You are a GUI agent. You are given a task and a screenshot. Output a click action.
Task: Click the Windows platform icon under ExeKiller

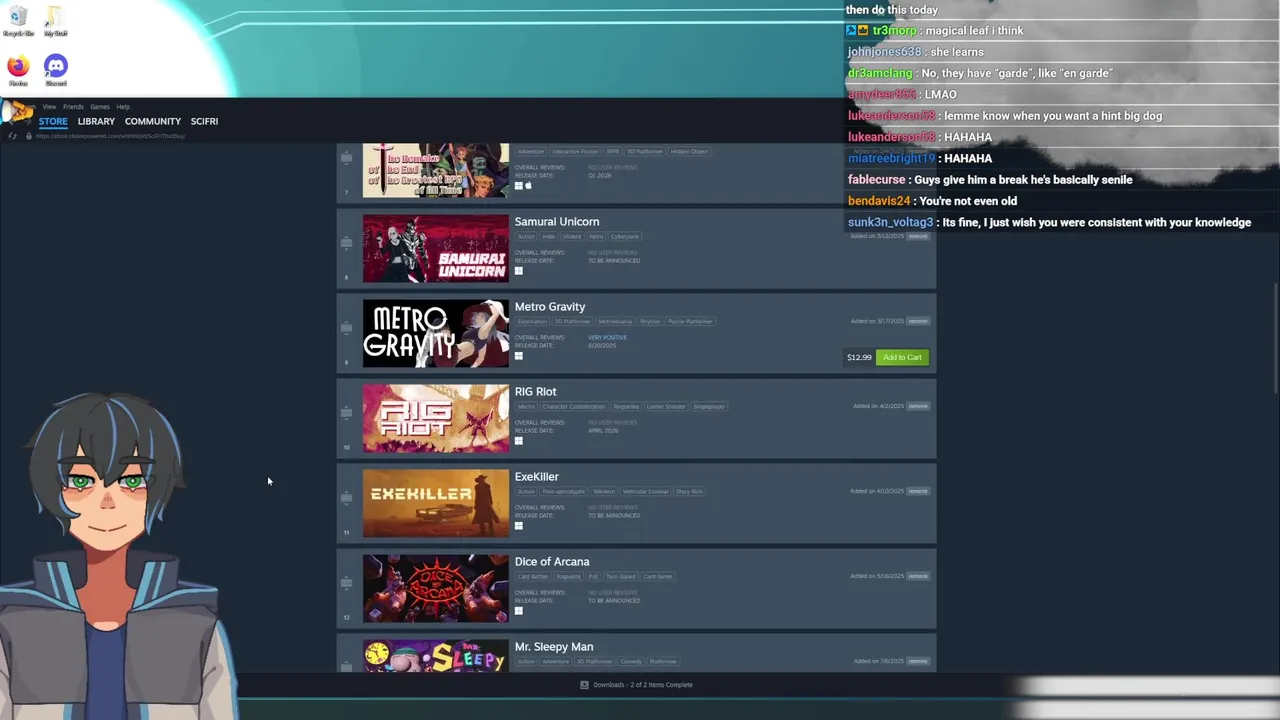point(519,526)
